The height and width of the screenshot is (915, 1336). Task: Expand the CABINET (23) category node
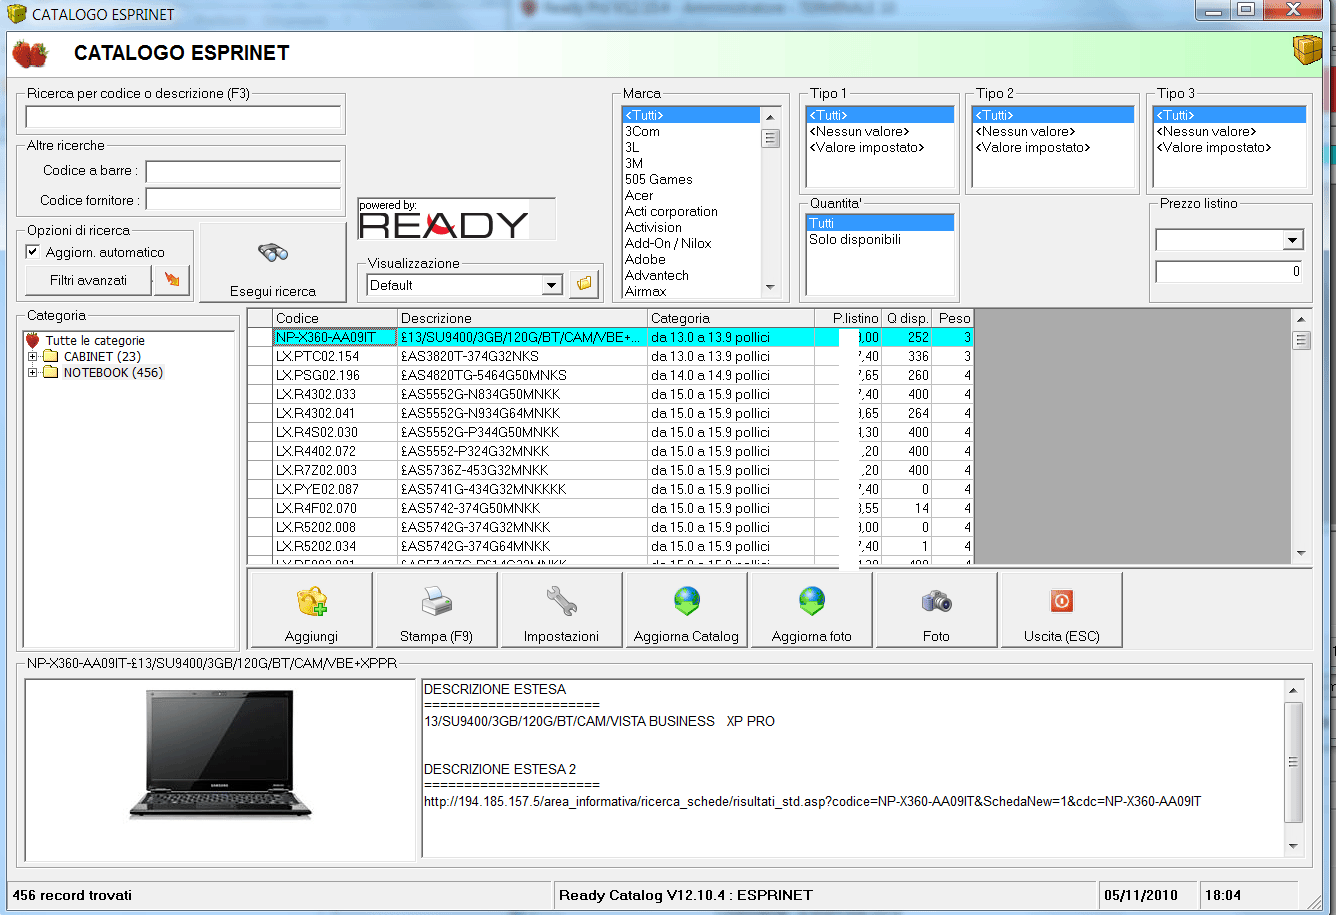[33, 357]
